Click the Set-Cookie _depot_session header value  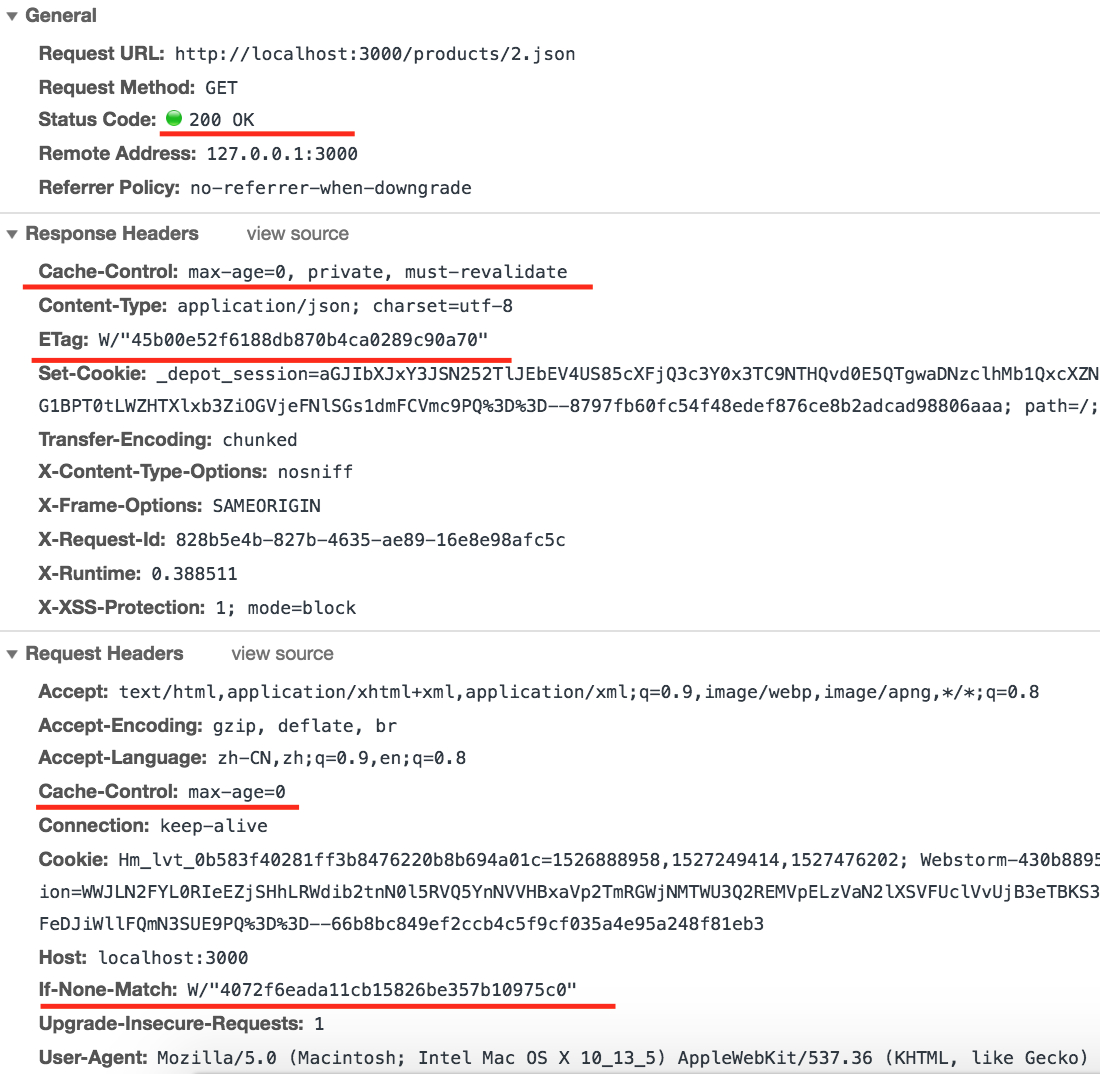click(x=568, y=390)
